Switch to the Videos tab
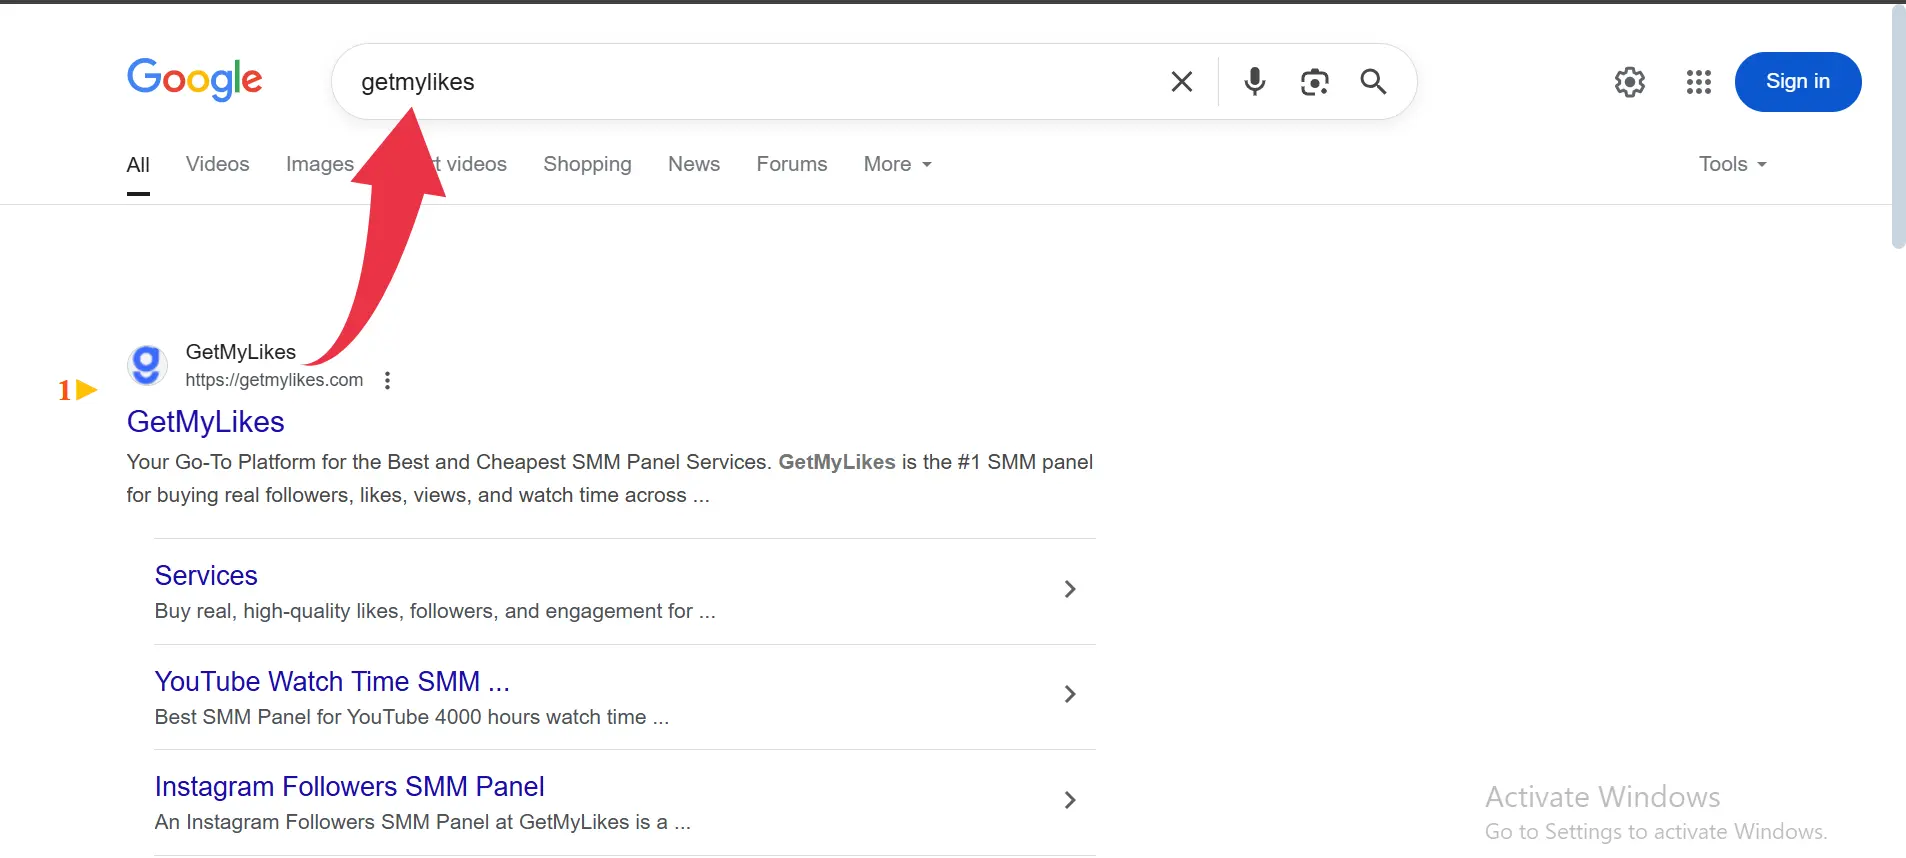 217,164
